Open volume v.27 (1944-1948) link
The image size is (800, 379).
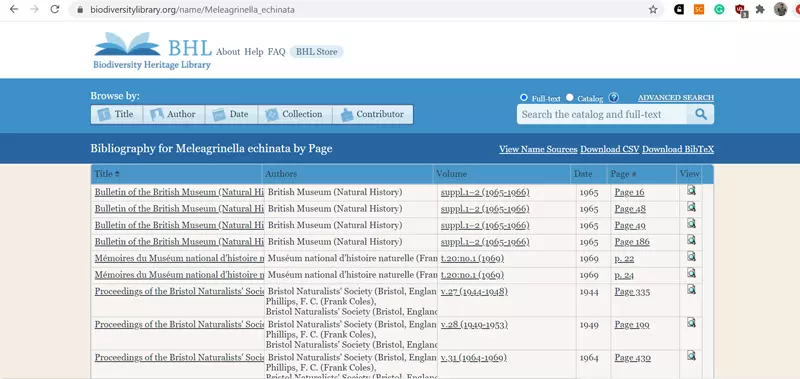(474, 292)
